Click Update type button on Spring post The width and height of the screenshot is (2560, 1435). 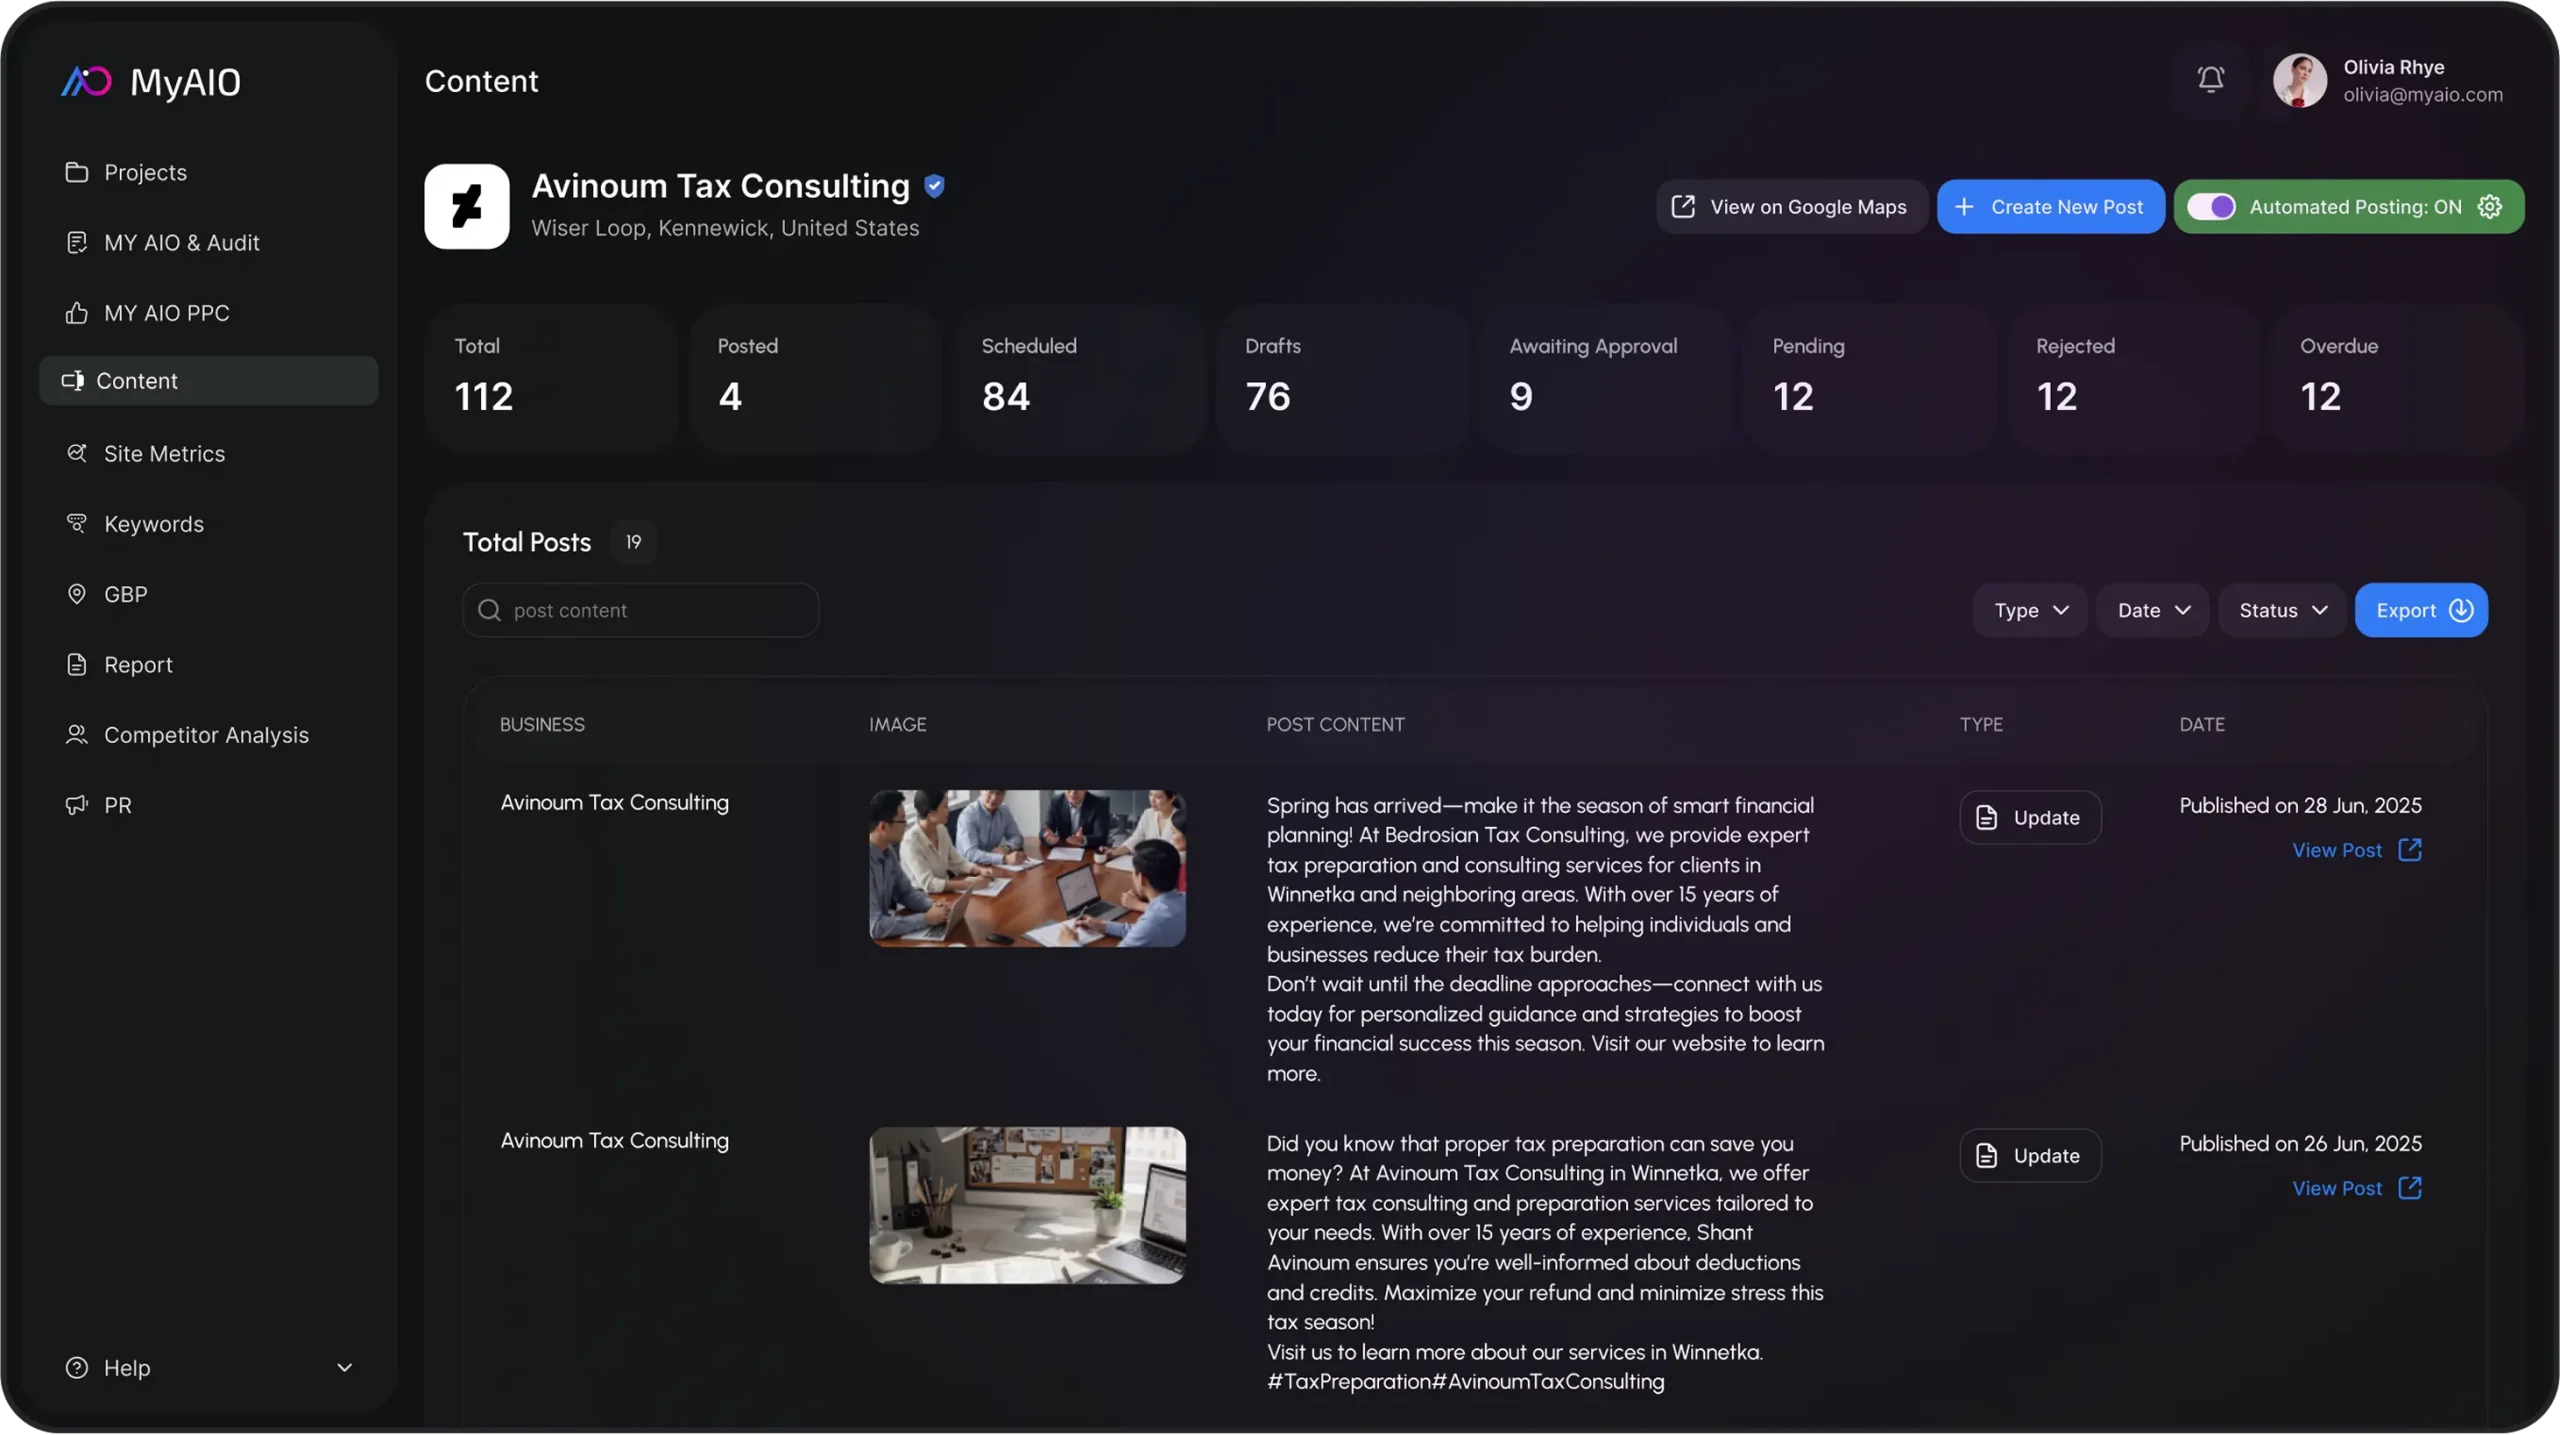(2030, 817)
